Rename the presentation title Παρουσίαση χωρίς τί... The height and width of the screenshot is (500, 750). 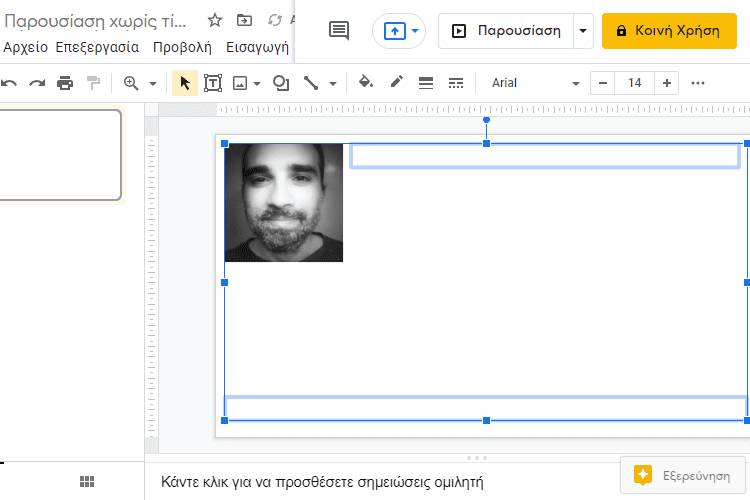pyautogui.click(x=95, y=21)
